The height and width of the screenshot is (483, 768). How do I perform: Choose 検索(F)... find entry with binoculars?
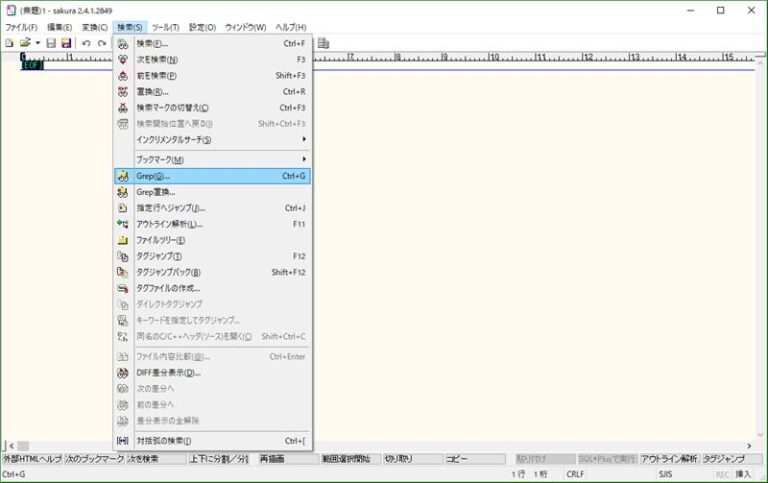click(152, 44)
